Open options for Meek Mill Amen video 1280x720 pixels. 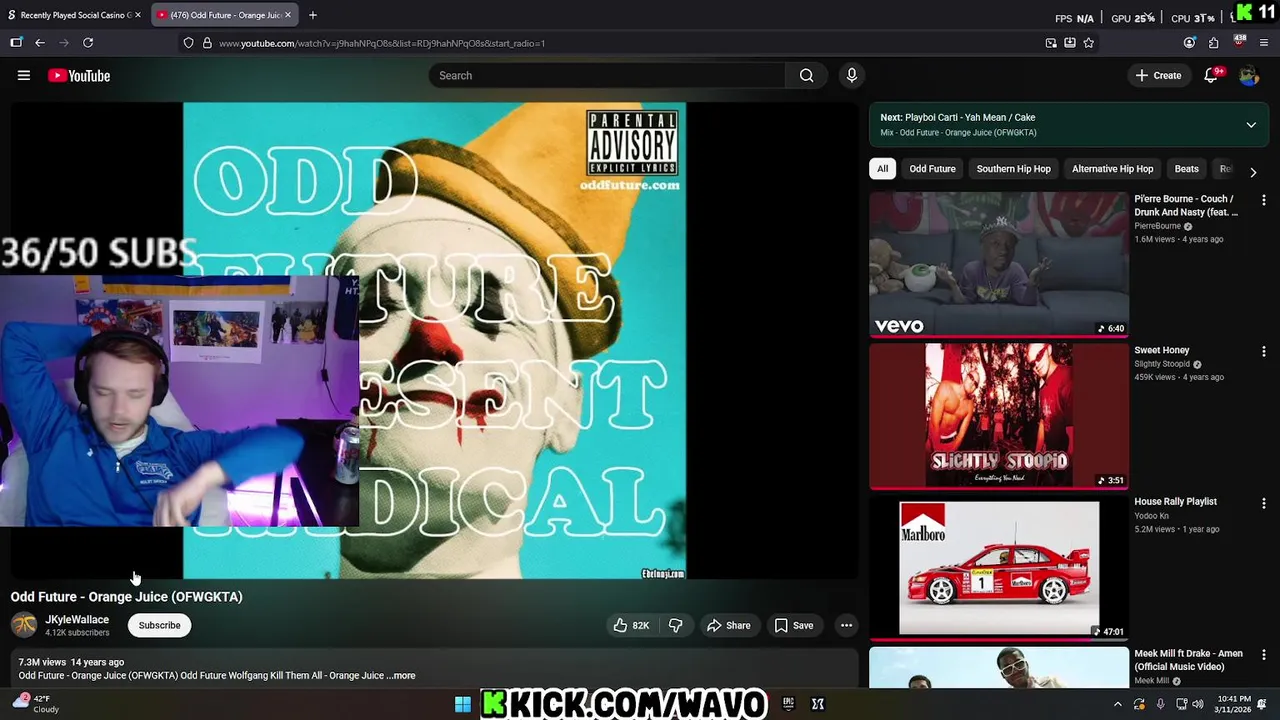click(x=1264, y=655)
